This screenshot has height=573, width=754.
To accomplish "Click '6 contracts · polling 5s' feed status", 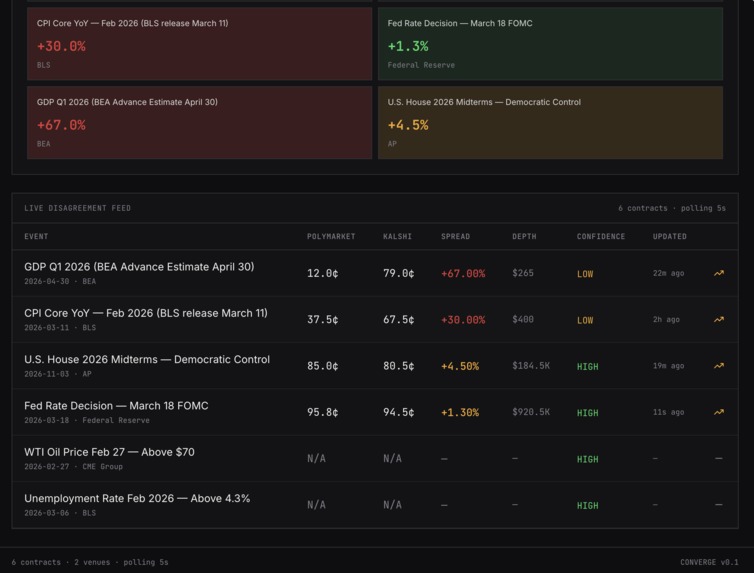I will (x=672, y=208).
